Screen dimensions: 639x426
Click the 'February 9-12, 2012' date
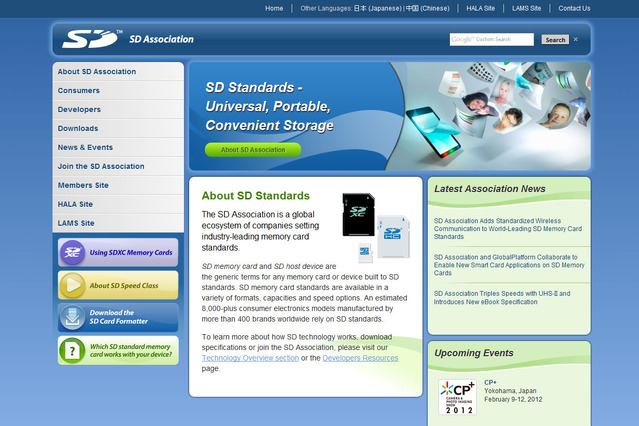click(513, 399)
